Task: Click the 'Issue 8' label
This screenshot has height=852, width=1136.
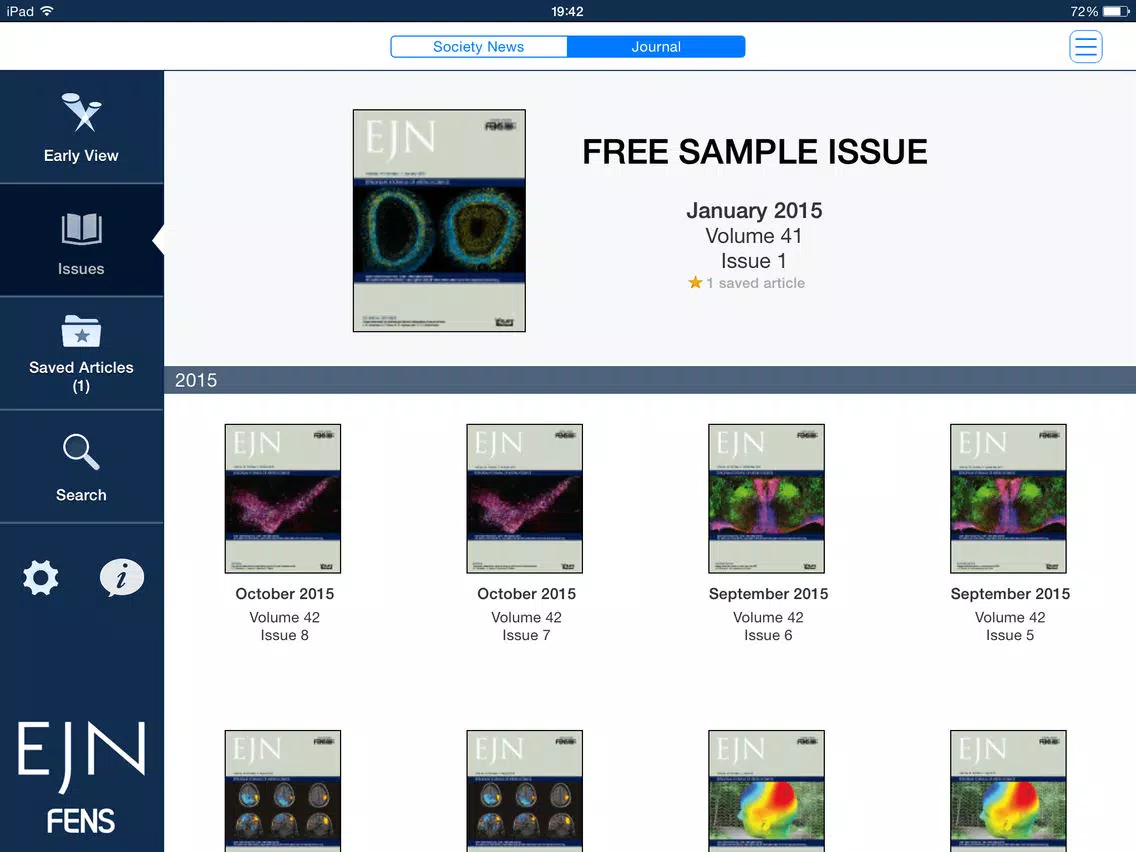Action: click(285, 635)
